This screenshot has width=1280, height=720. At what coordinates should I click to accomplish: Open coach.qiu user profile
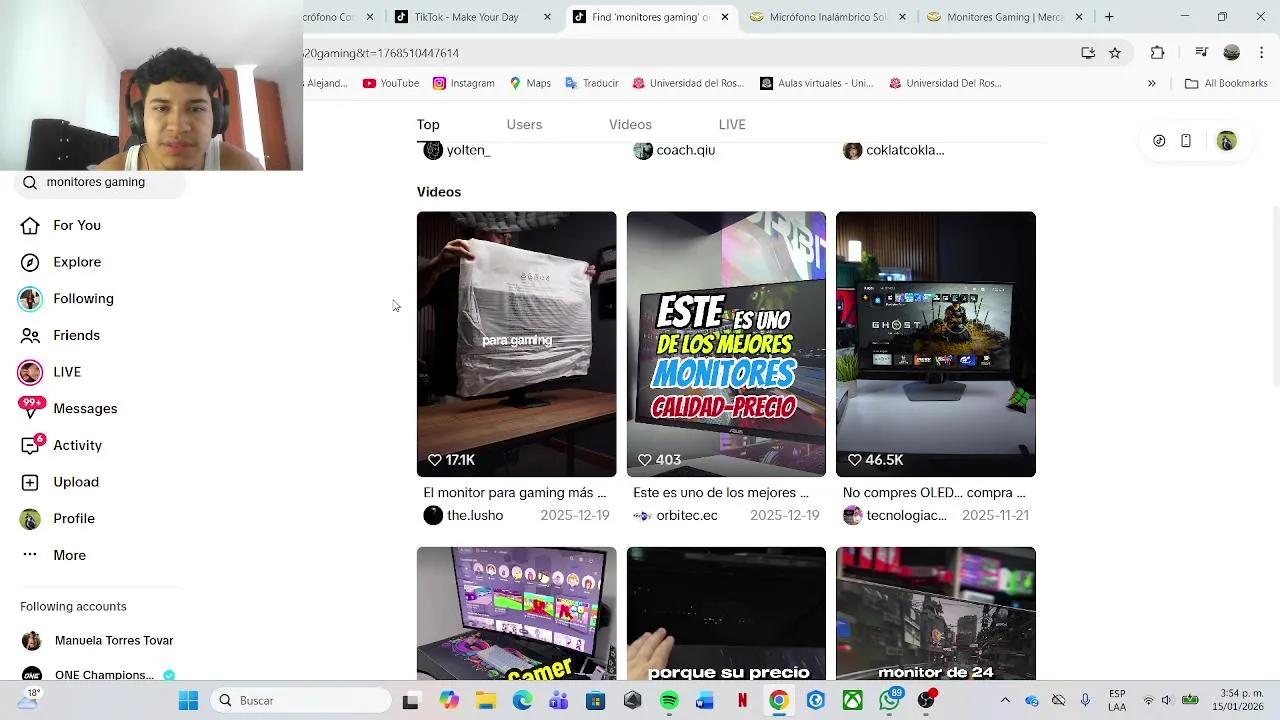pyautogui.click(x=674, y=150)
